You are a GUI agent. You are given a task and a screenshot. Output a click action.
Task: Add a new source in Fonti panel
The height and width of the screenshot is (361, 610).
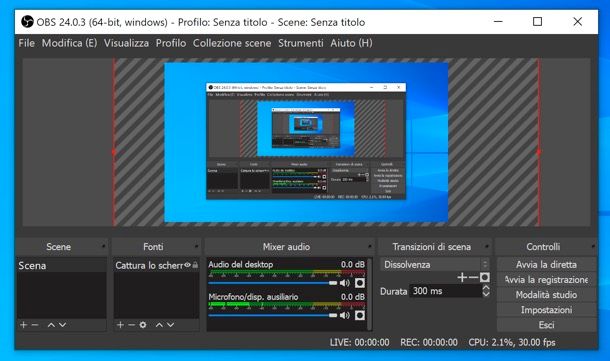click(120, 324)
